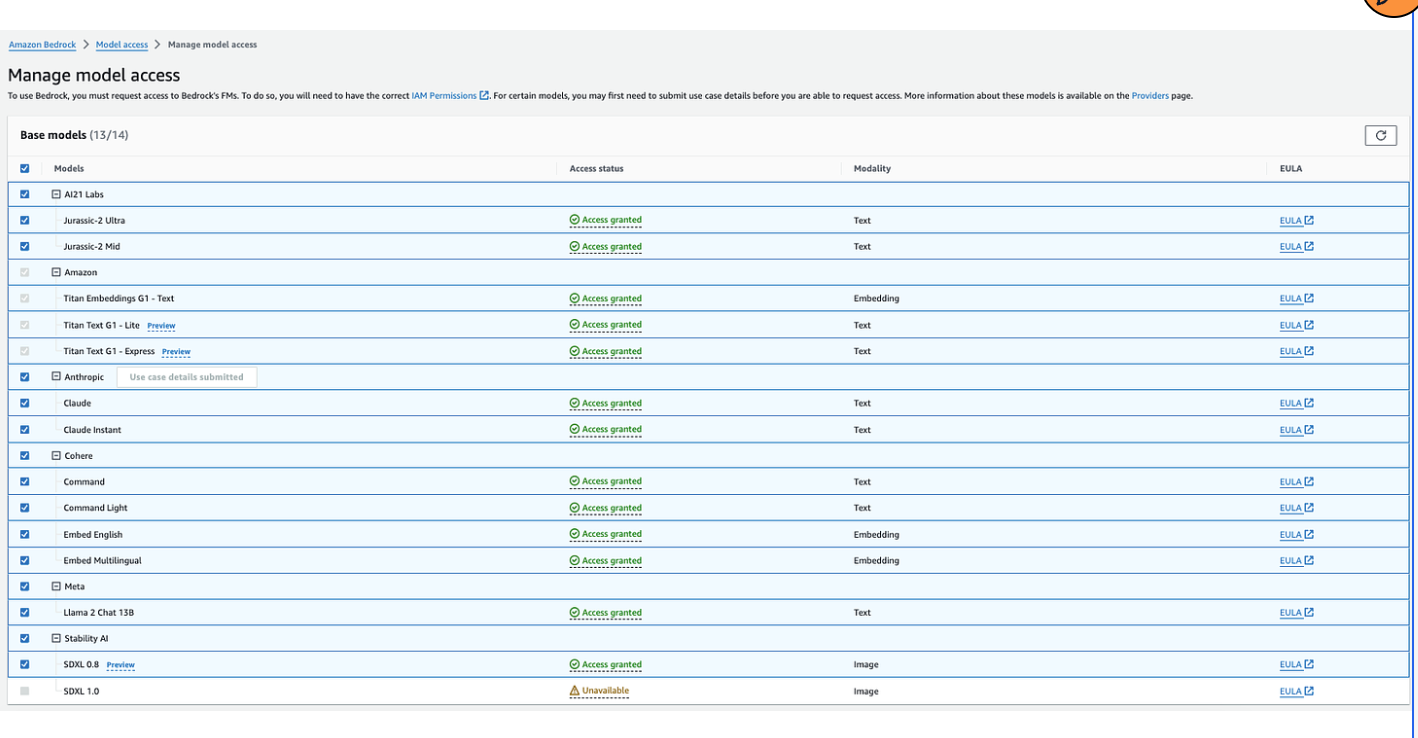Click the Modality column header

[x=872, y=168]
